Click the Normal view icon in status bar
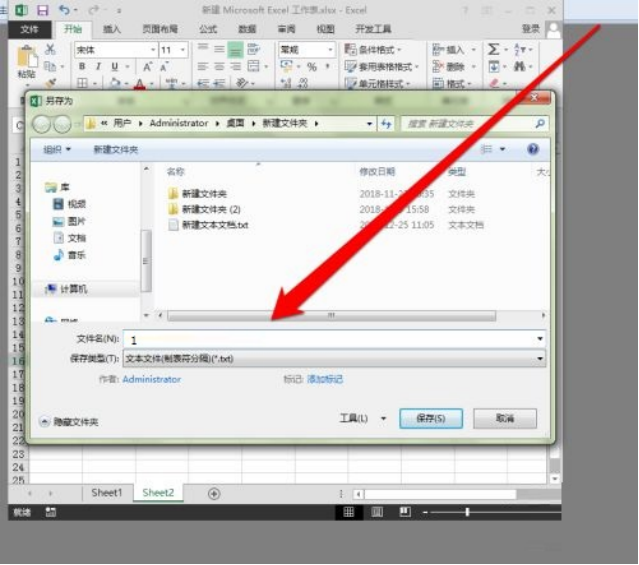Image resolution: width=639 pixels, height=565 pixels. 349,512
